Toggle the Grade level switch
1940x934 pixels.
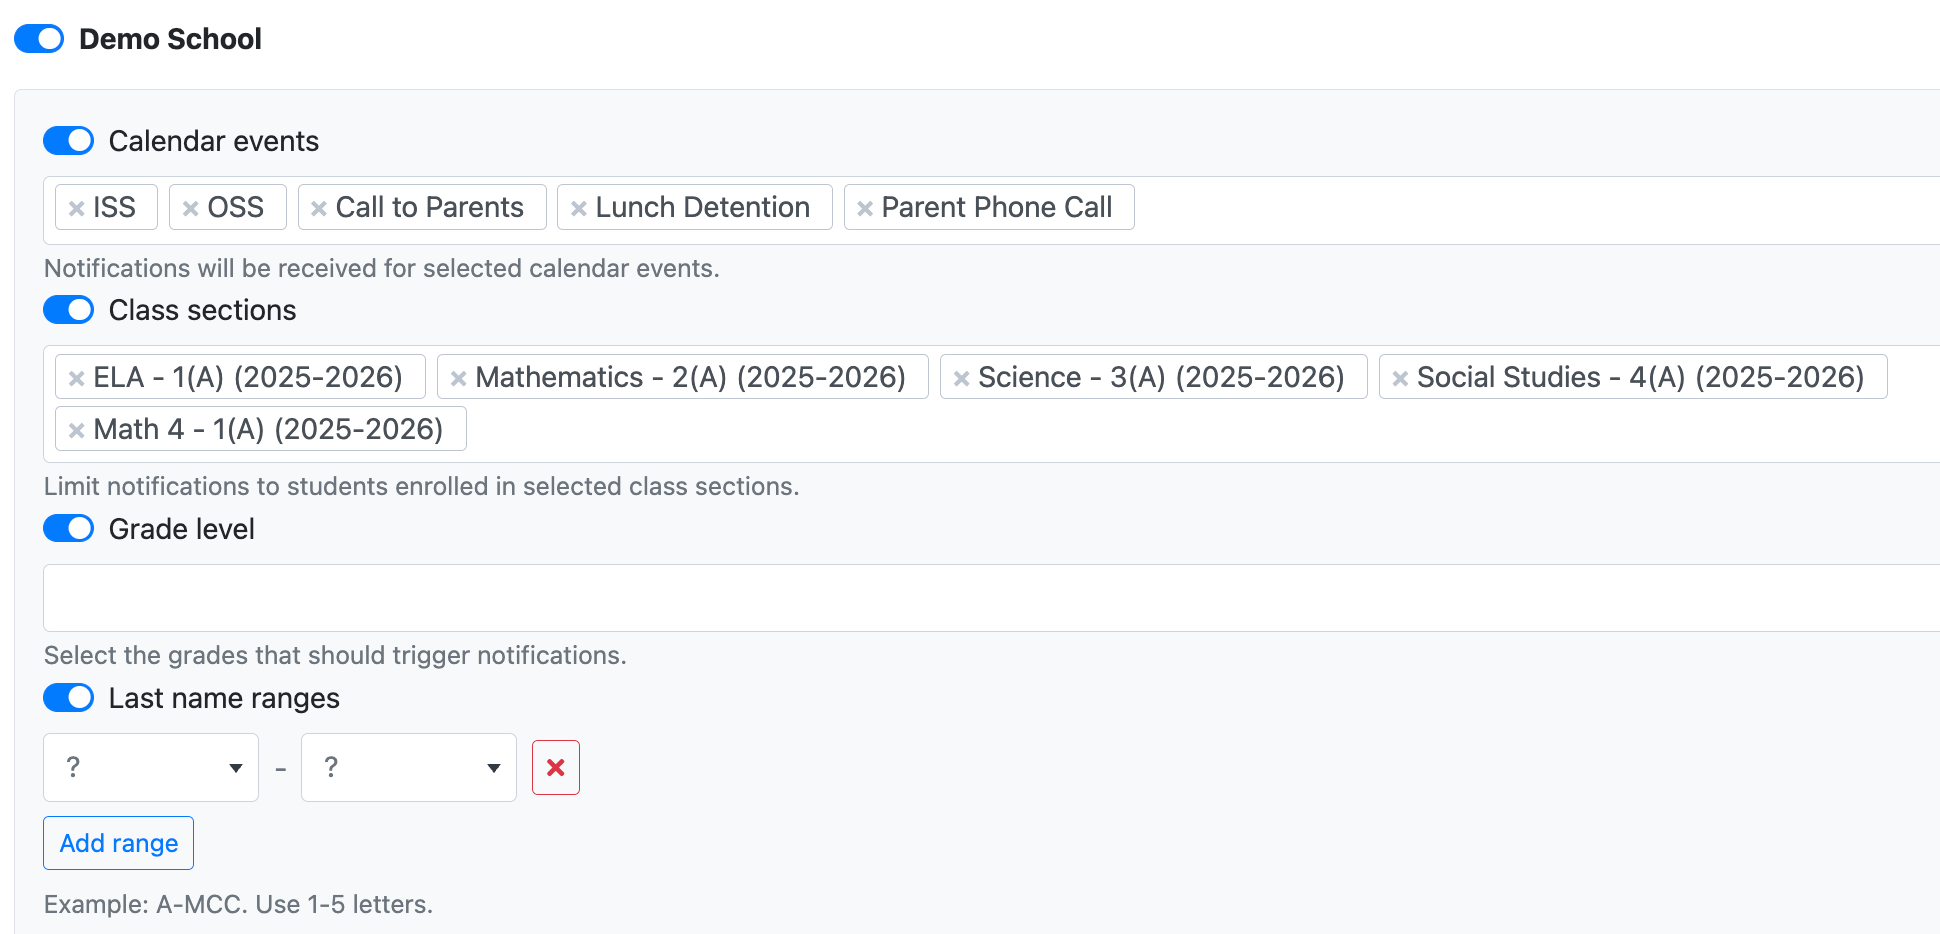(68, 529)
